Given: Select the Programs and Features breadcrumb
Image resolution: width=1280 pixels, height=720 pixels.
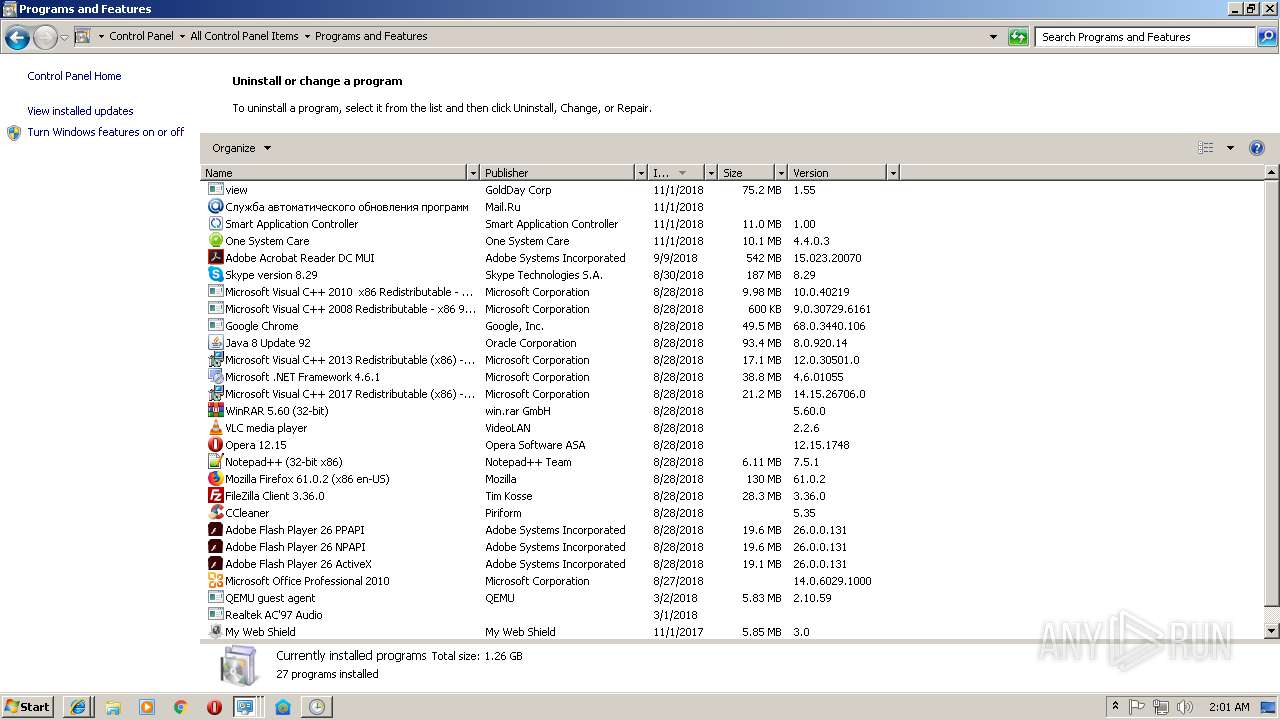Looking at the screenshot, I should (371, 36).
